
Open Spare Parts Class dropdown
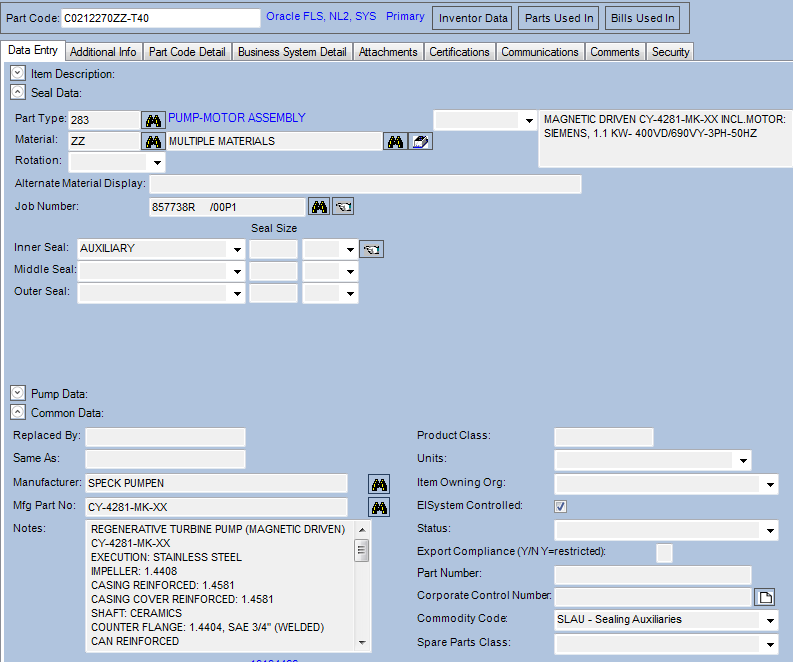[x=770, y=644]
